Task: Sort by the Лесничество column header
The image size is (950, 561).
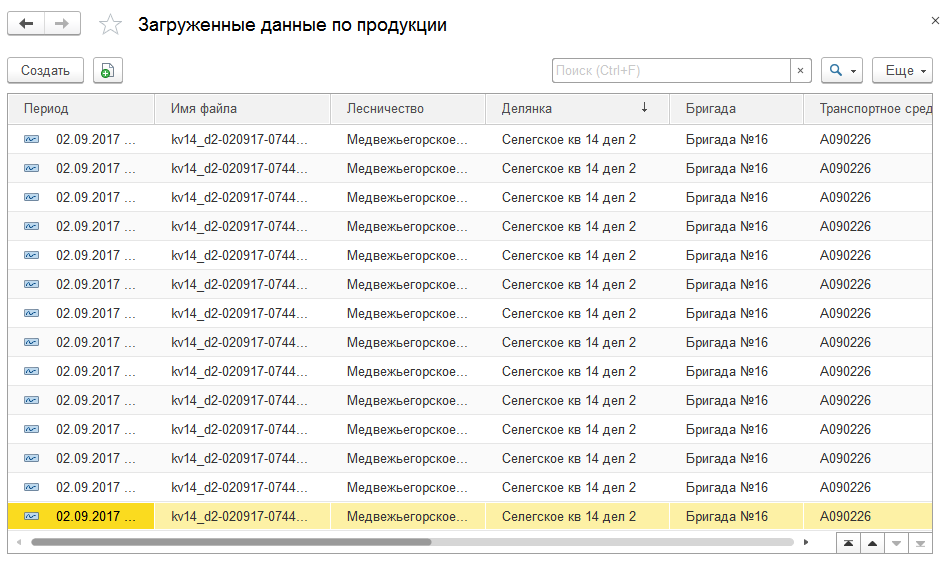Action: (x=408, y=109)
